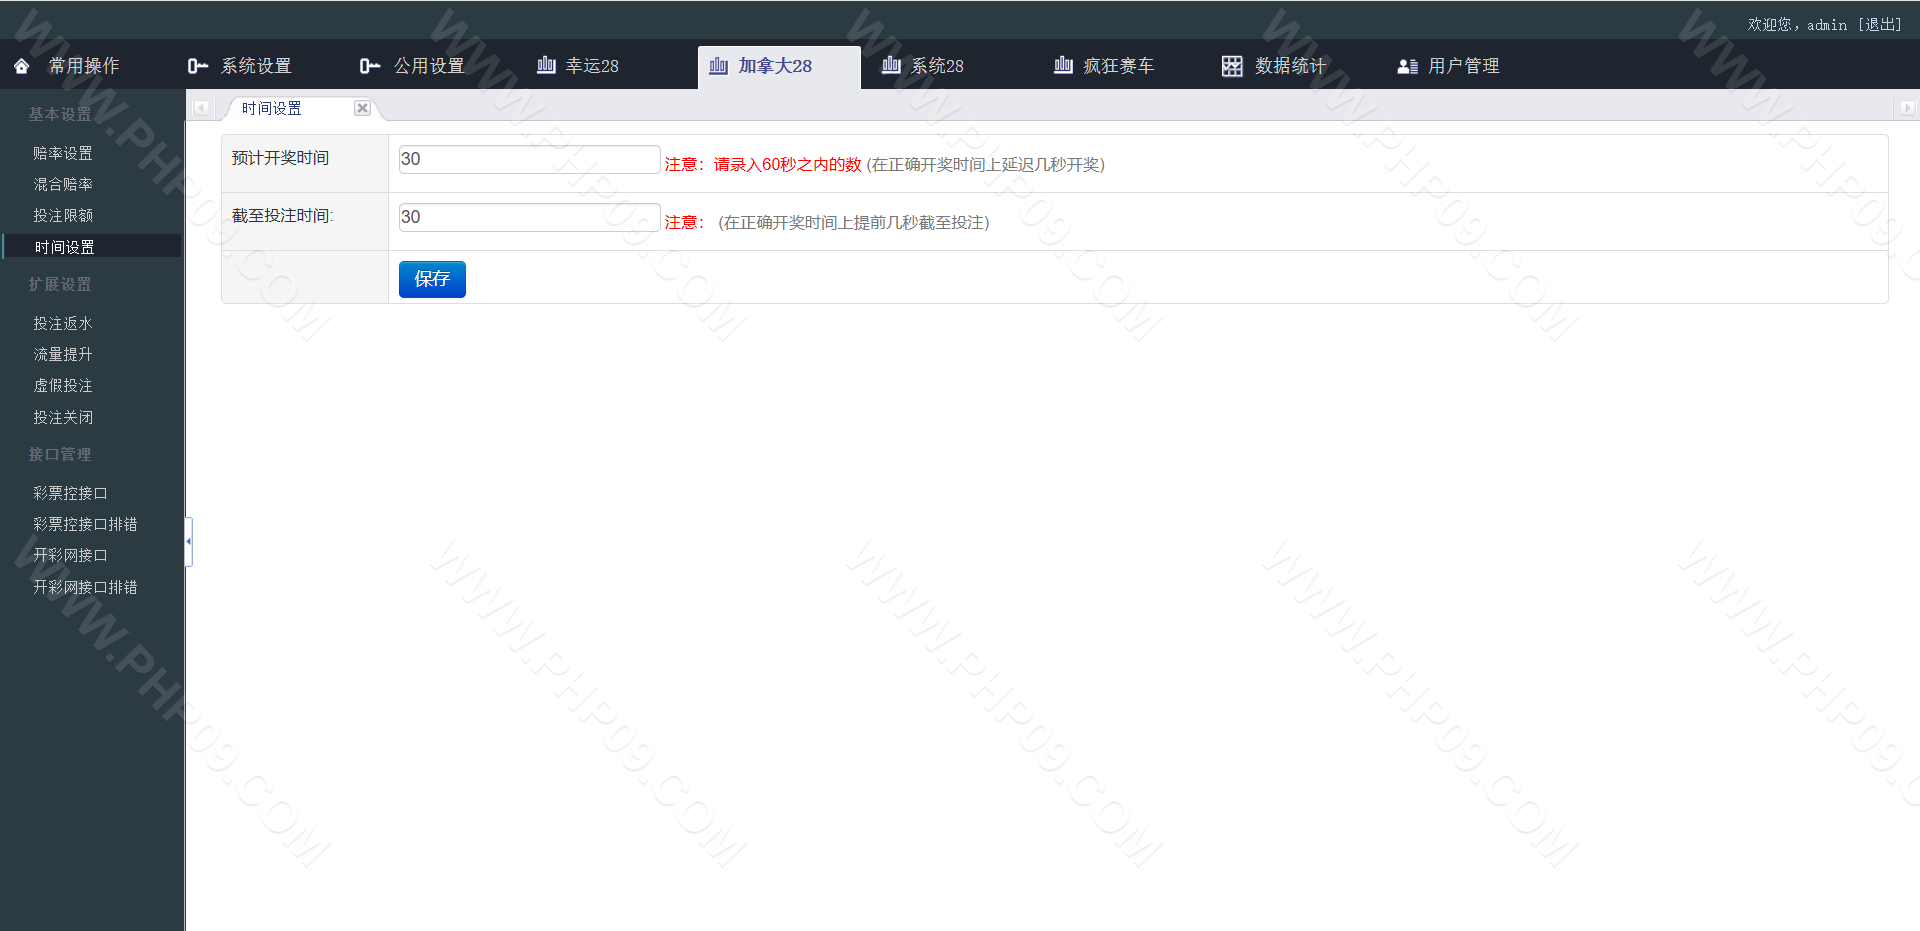Click the 退出 logout link

click(1880, 25)
